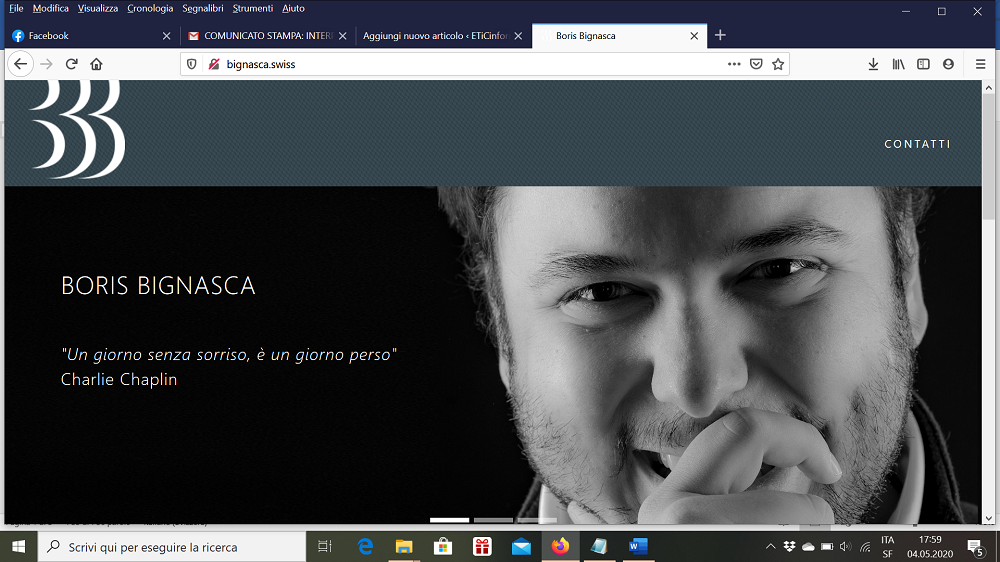Open the Cronologia menu

[150, 8]
